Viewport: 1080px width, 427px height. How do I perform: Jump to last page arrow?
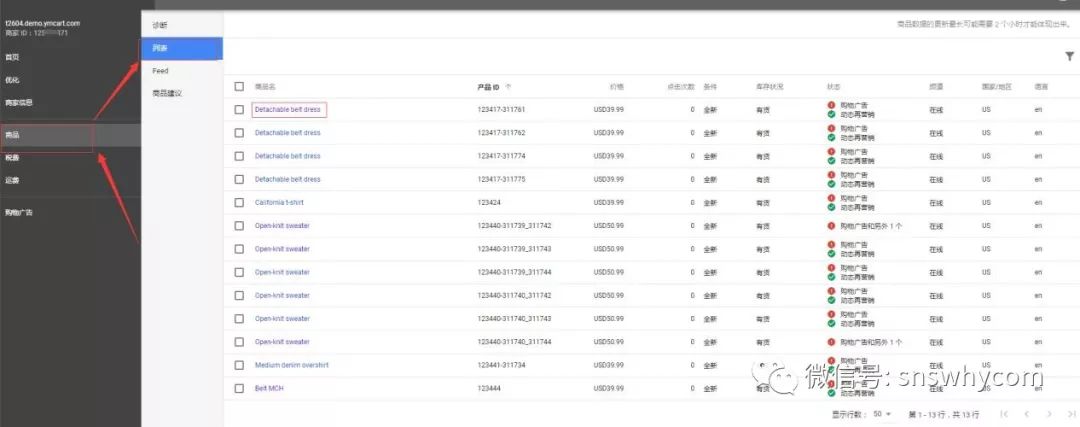coord(1071,414)
